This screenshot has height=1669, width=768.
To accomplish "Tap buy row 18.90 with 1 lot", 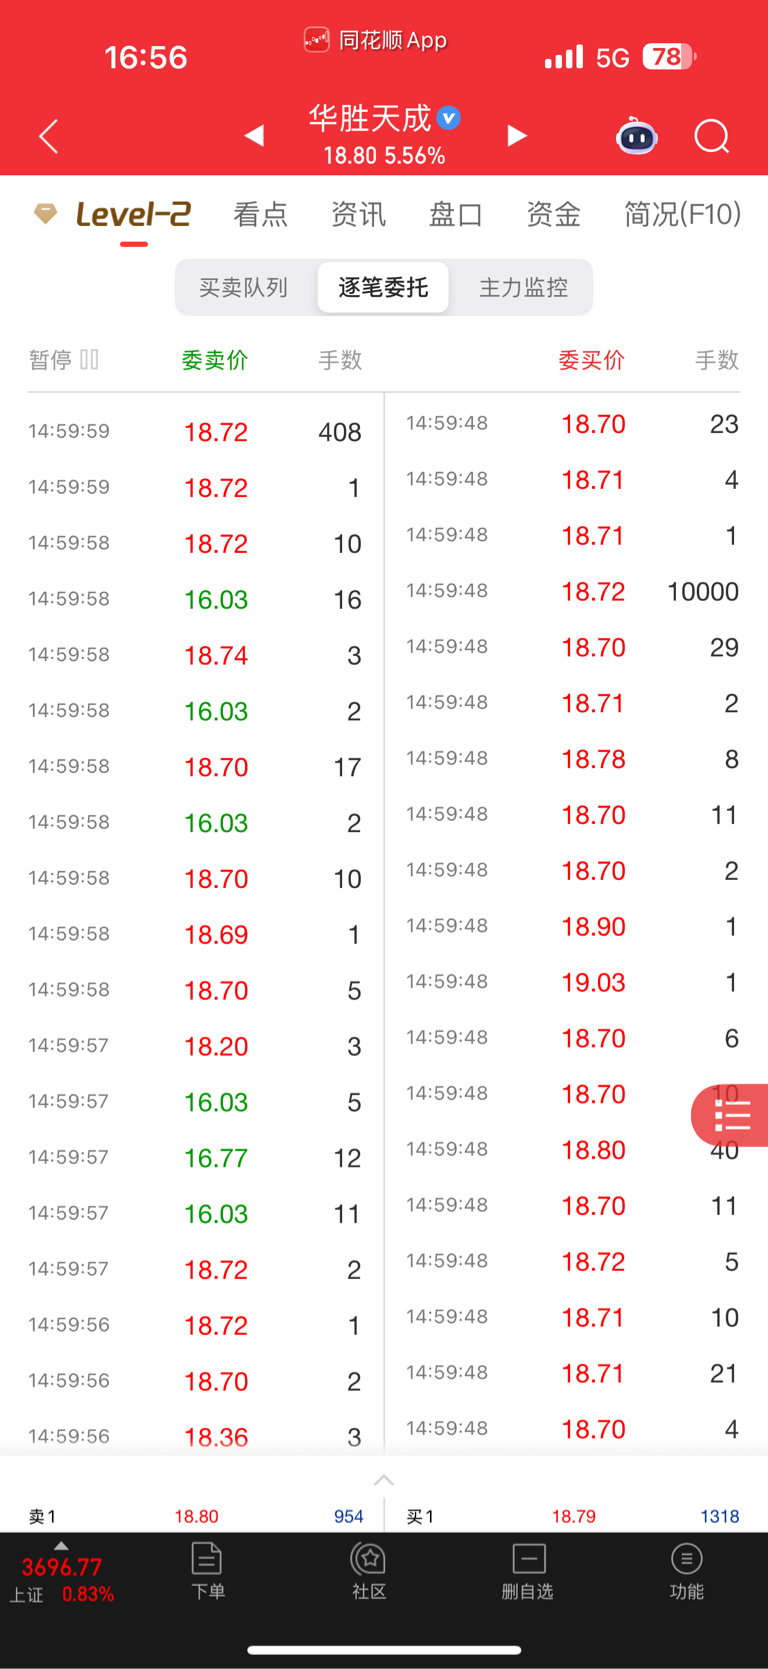I will click(x=572, y=927).
